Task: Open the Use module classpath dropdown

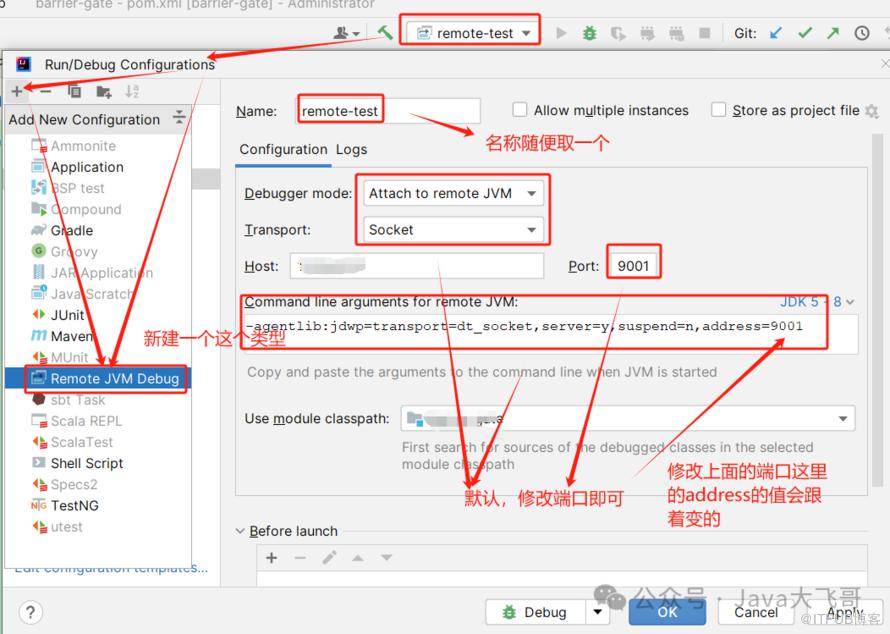Action: coord(628,419)
